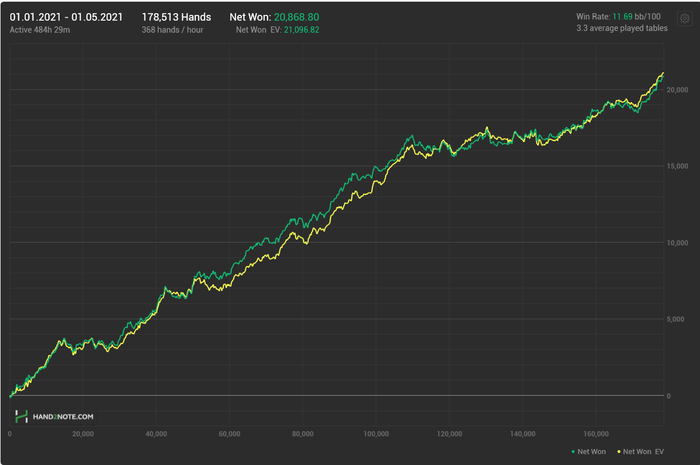The image size is (700, 465).
Task: Click the Win Rate 11.69 bb/100 text
Action: [x=618, y=17]
